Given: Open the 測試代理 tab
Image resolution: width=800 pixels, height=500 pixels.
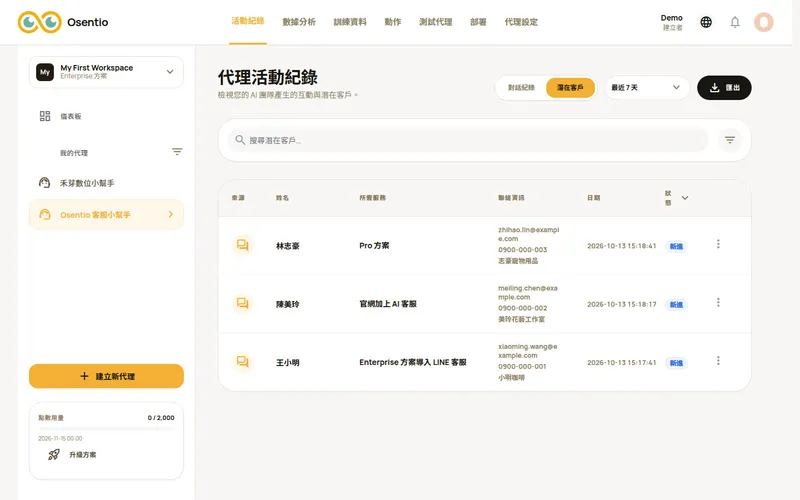Looking at the screenshot, I should point(436,22).
